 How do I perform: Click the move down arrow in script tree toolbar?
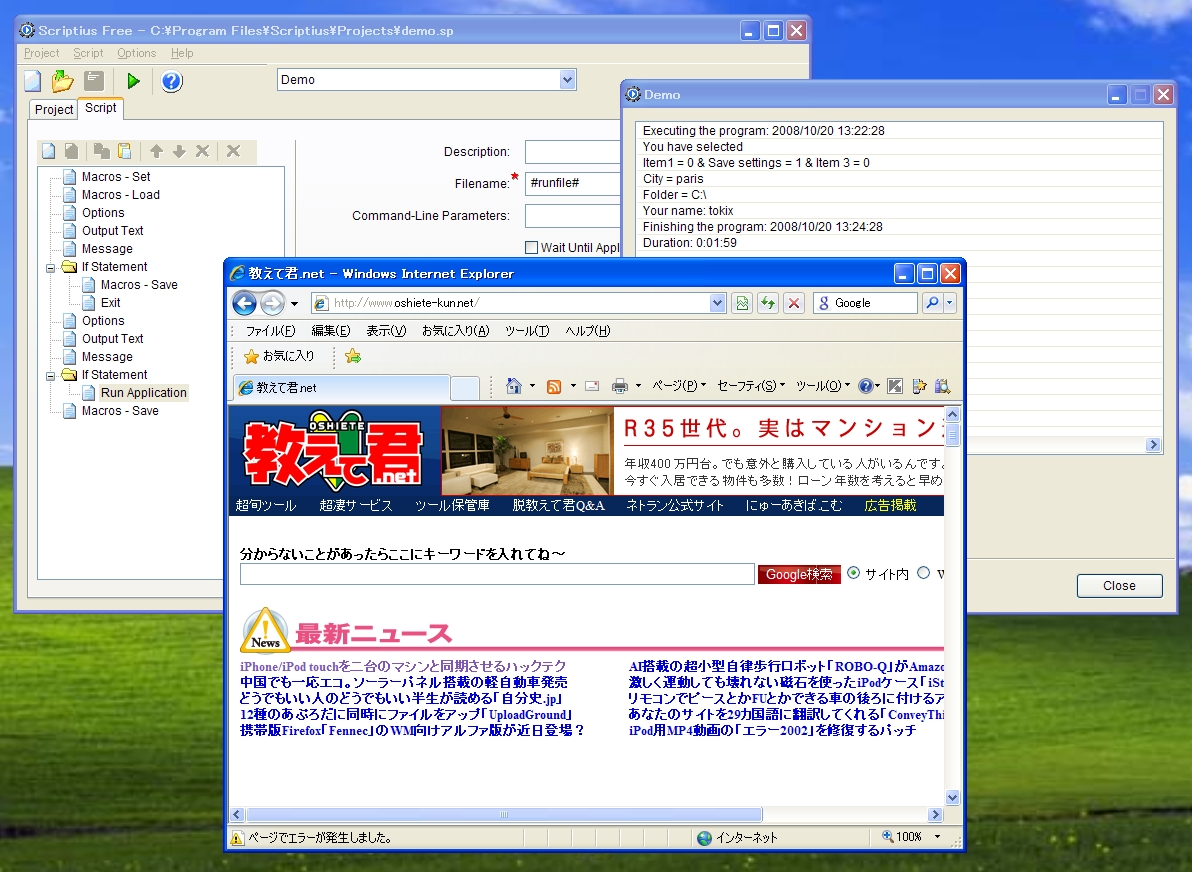(179, 151)
